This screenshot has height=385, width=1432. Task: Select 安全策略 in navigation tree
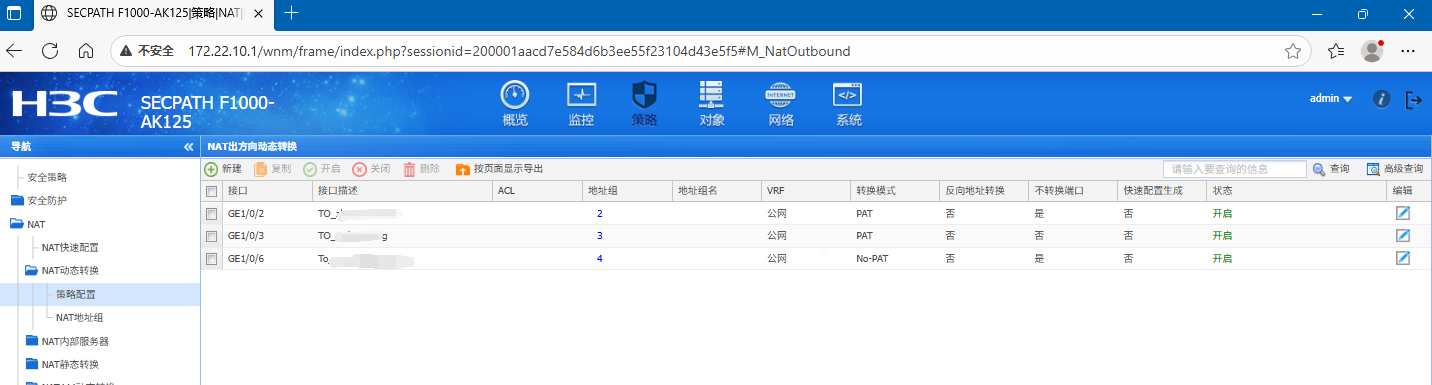[x=47, y=177]
